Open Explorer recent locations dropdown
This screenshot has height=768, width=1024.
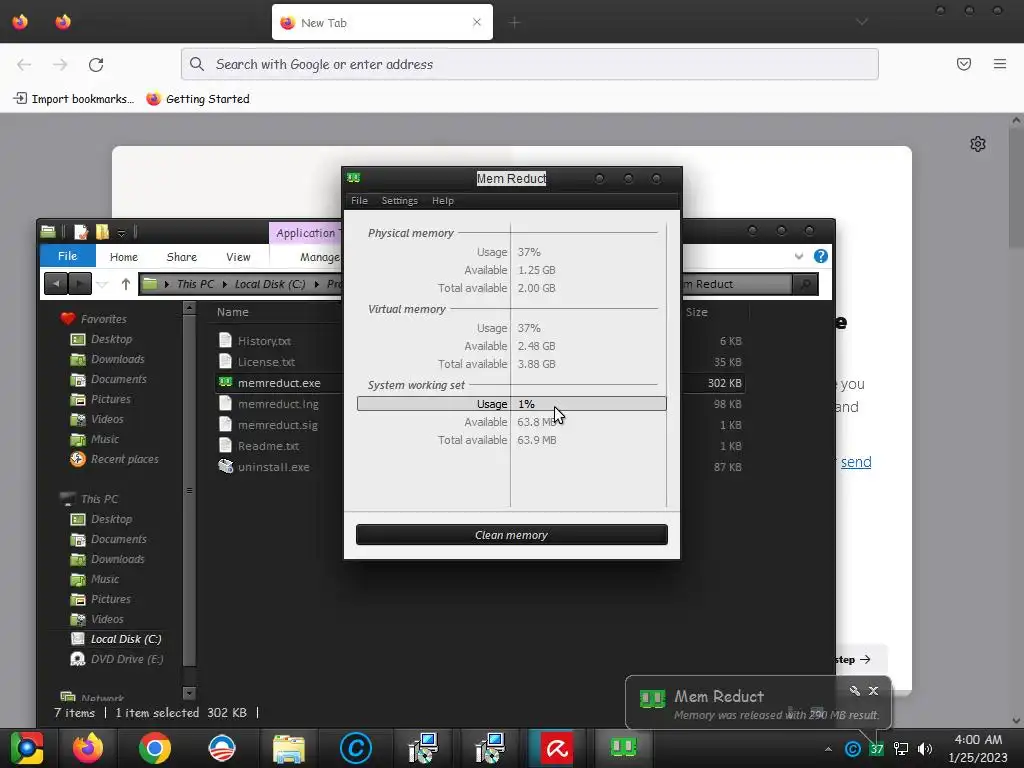tap(103, 285)
